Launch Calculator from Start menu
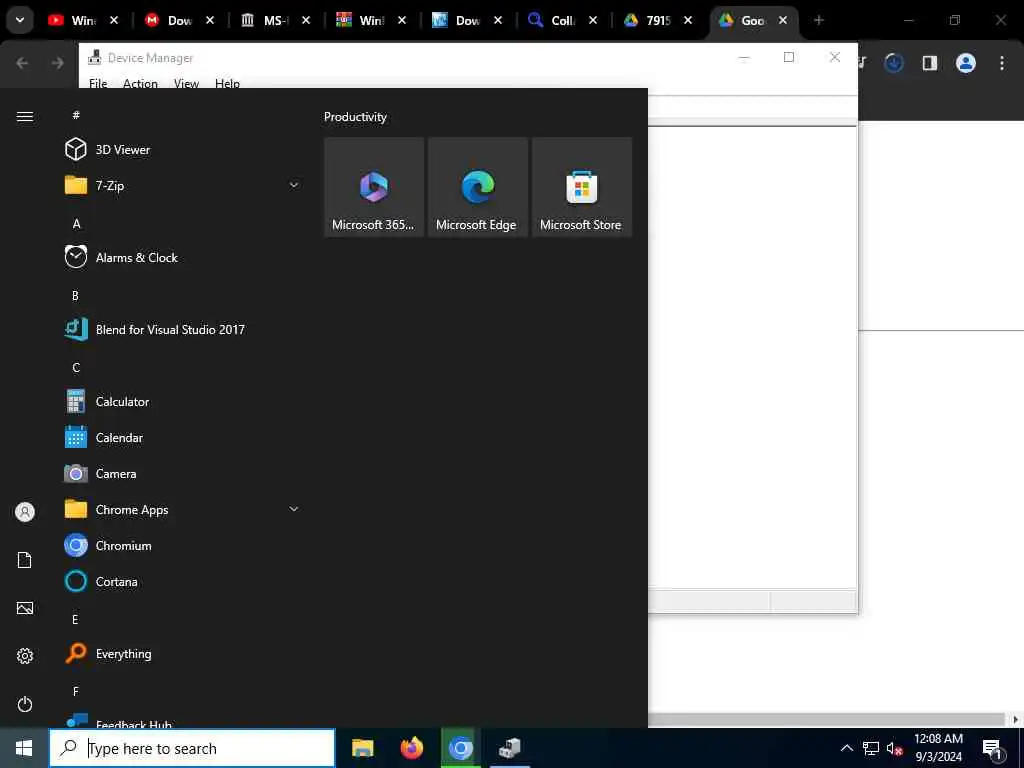The image size is (1024, 768). (183, 401)
